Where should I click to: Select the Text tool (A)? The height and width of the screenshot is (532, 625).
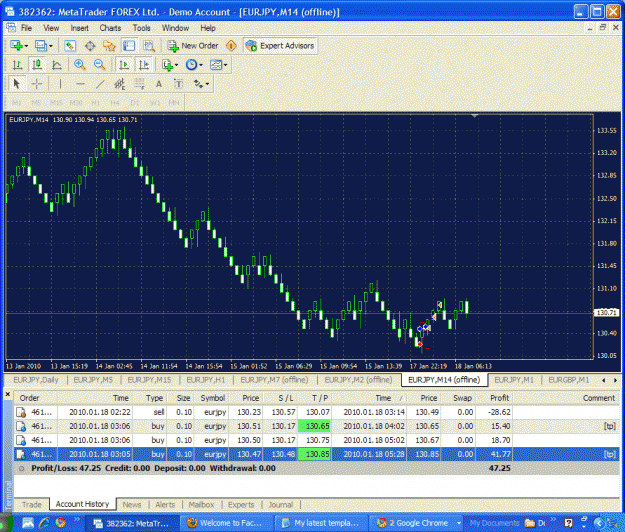(159, 84)
